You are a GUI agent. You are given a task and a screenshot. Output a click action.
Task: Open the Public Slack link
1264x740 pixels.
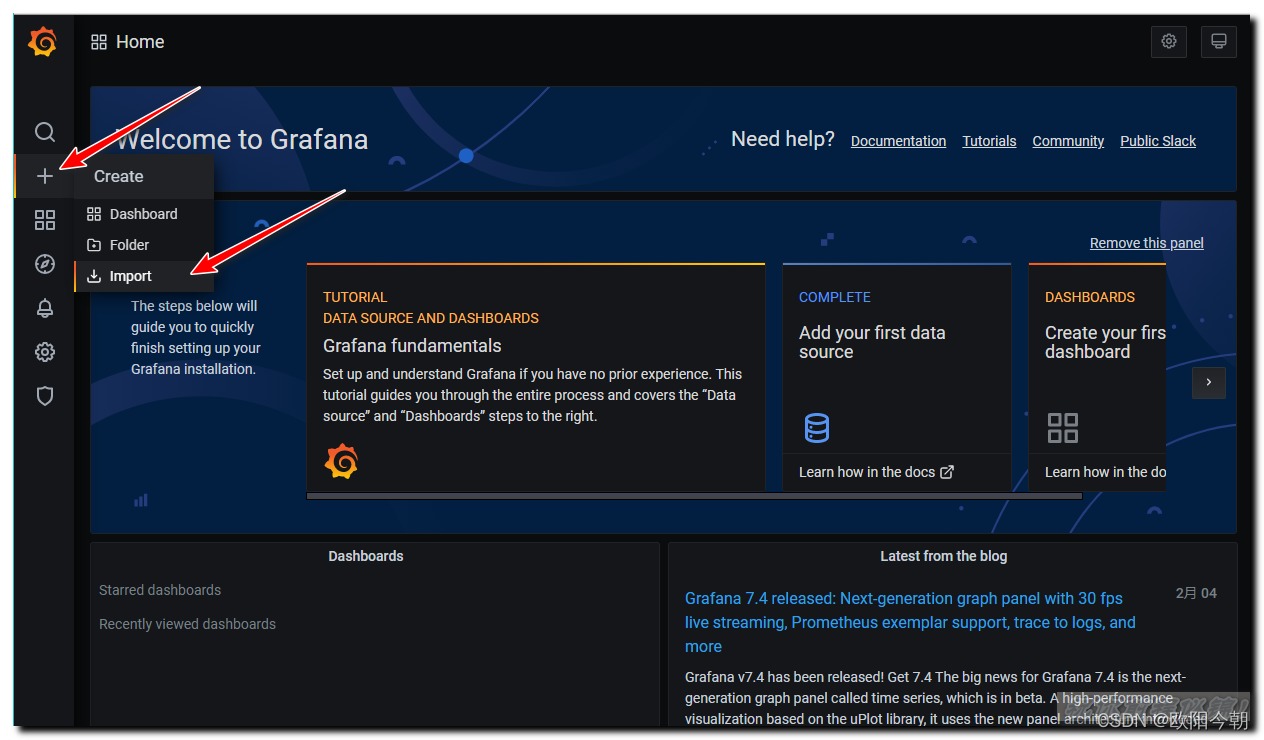tap(1158, 141)
